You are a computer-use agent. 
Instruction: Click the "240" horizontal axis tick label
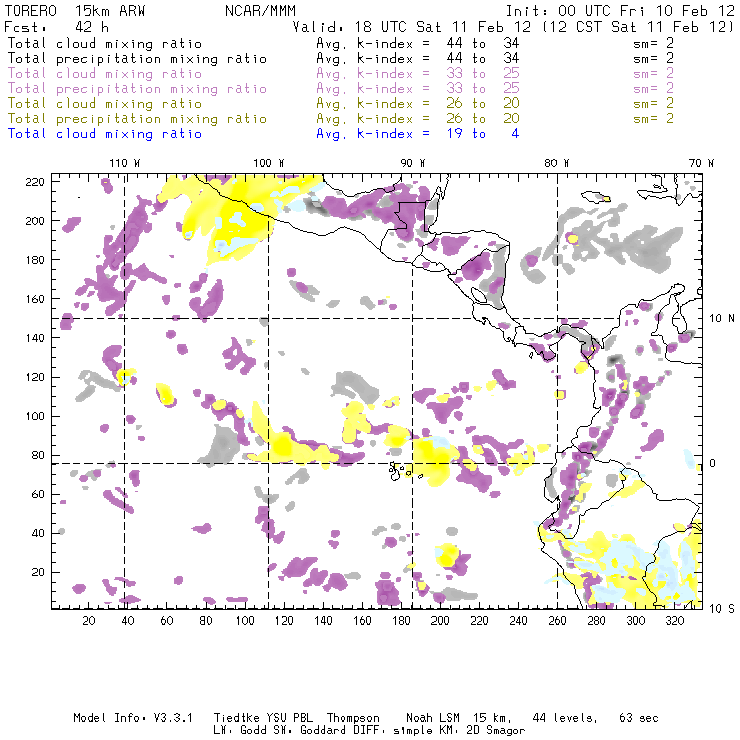pyautogui.click(x=518, y=621)
